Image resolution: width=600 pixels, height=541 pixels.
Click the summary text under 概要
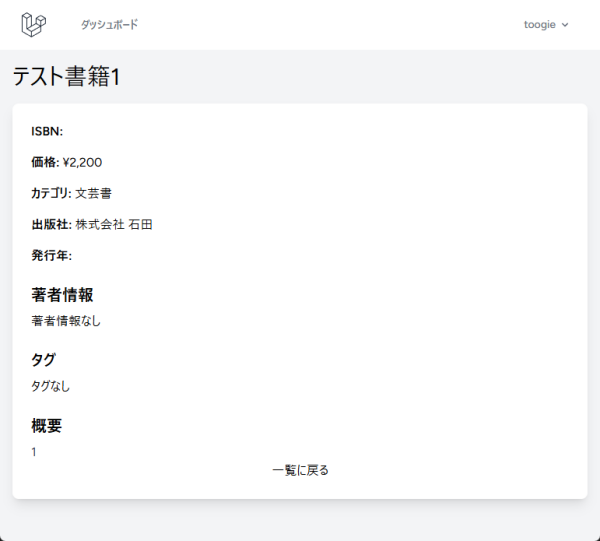point(34,452)
